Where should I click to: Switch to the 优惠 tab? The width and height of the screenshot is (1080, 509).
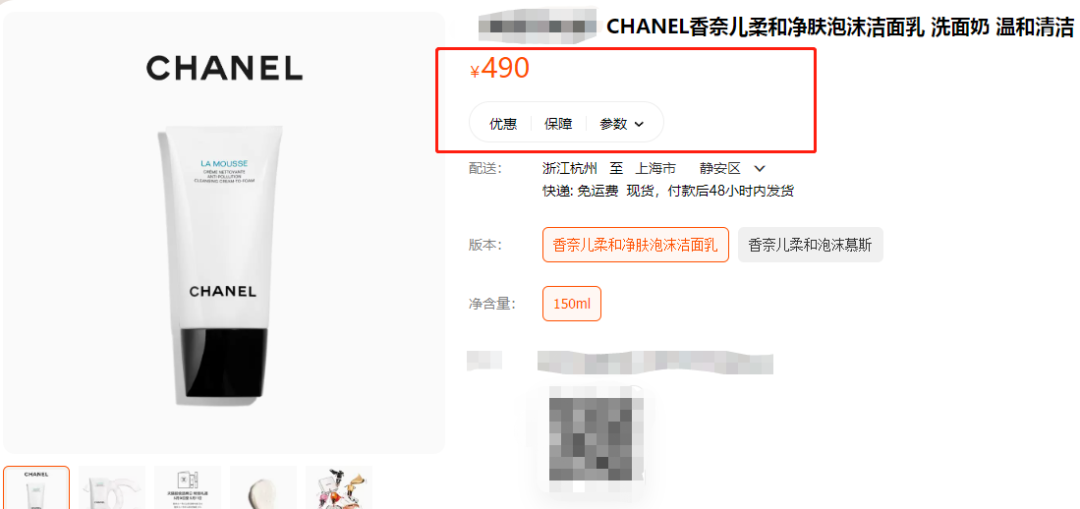click(x=503, y=124)
